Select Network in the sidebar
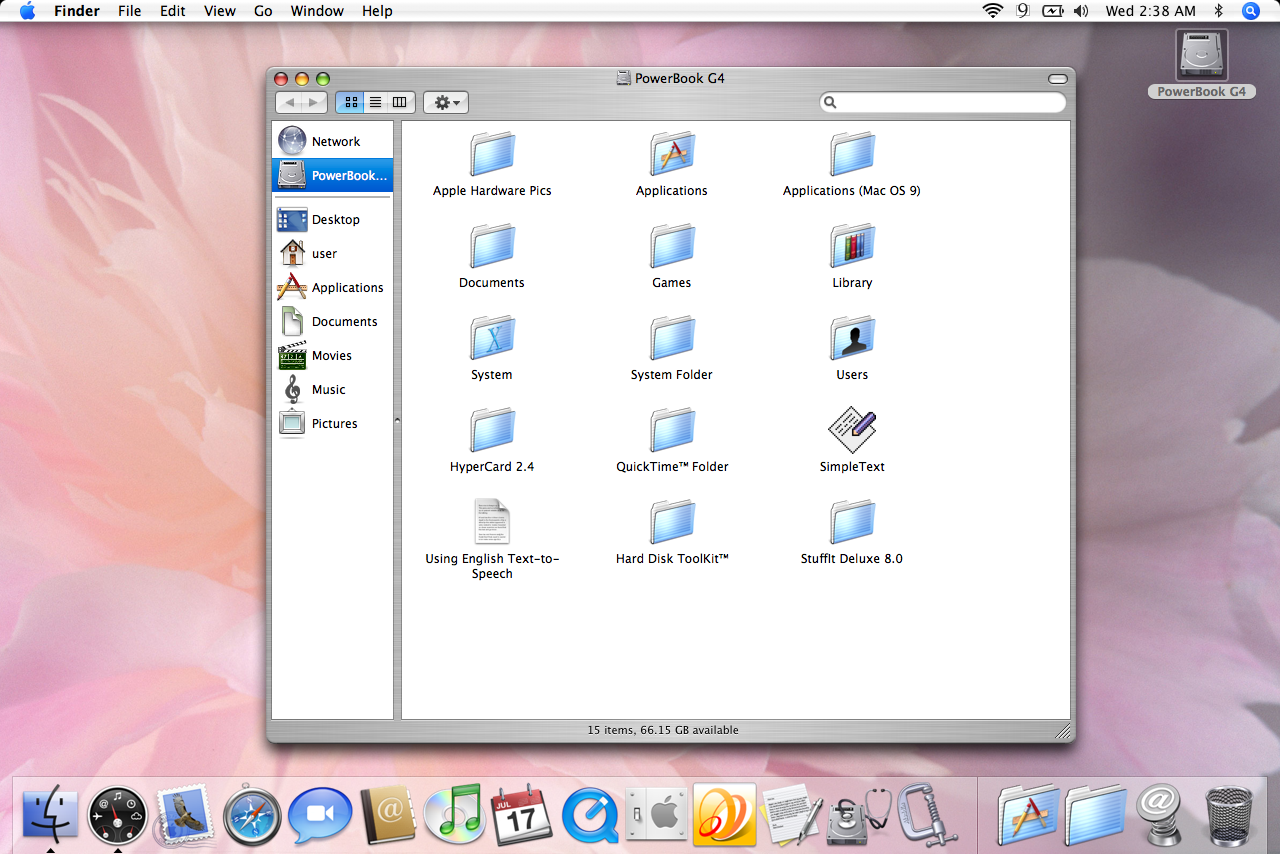Screen dimensions: 1280x854 click(x=333, y=141)
